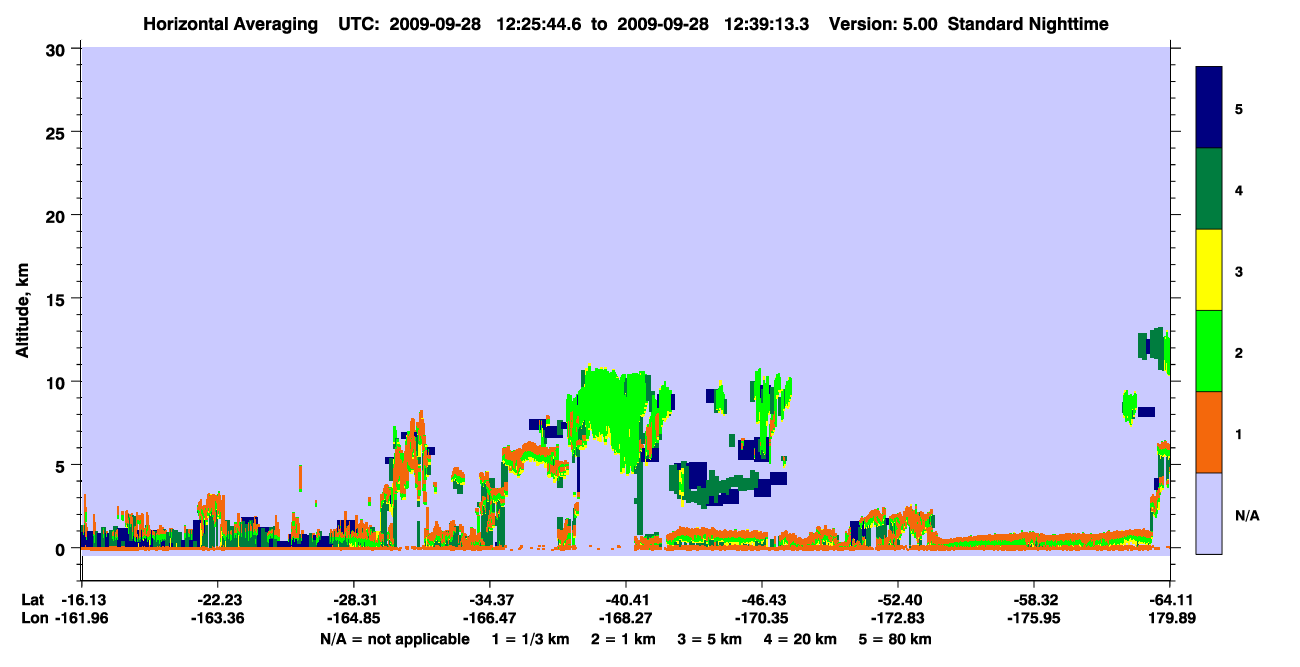The image size is (1300, 667).
Task: Click the dark green level 4 colorbar segment
Action: point(1209,189)
